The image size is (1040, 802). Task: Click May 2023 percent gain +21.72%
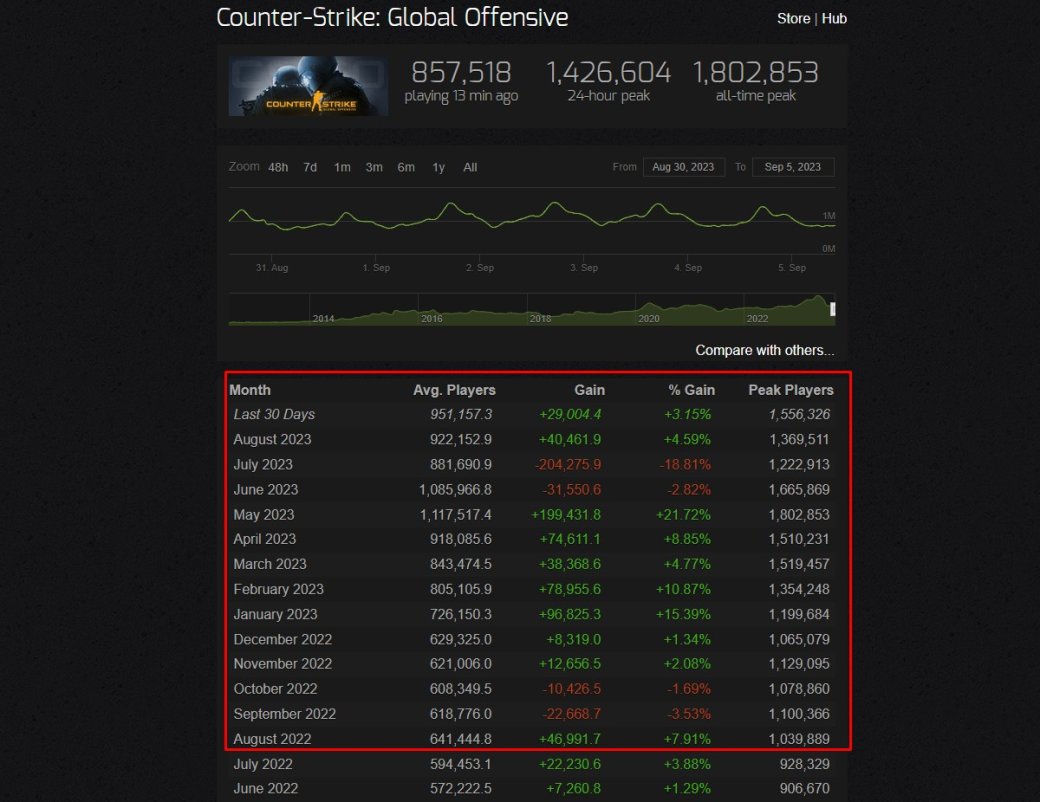click(683, 515)
